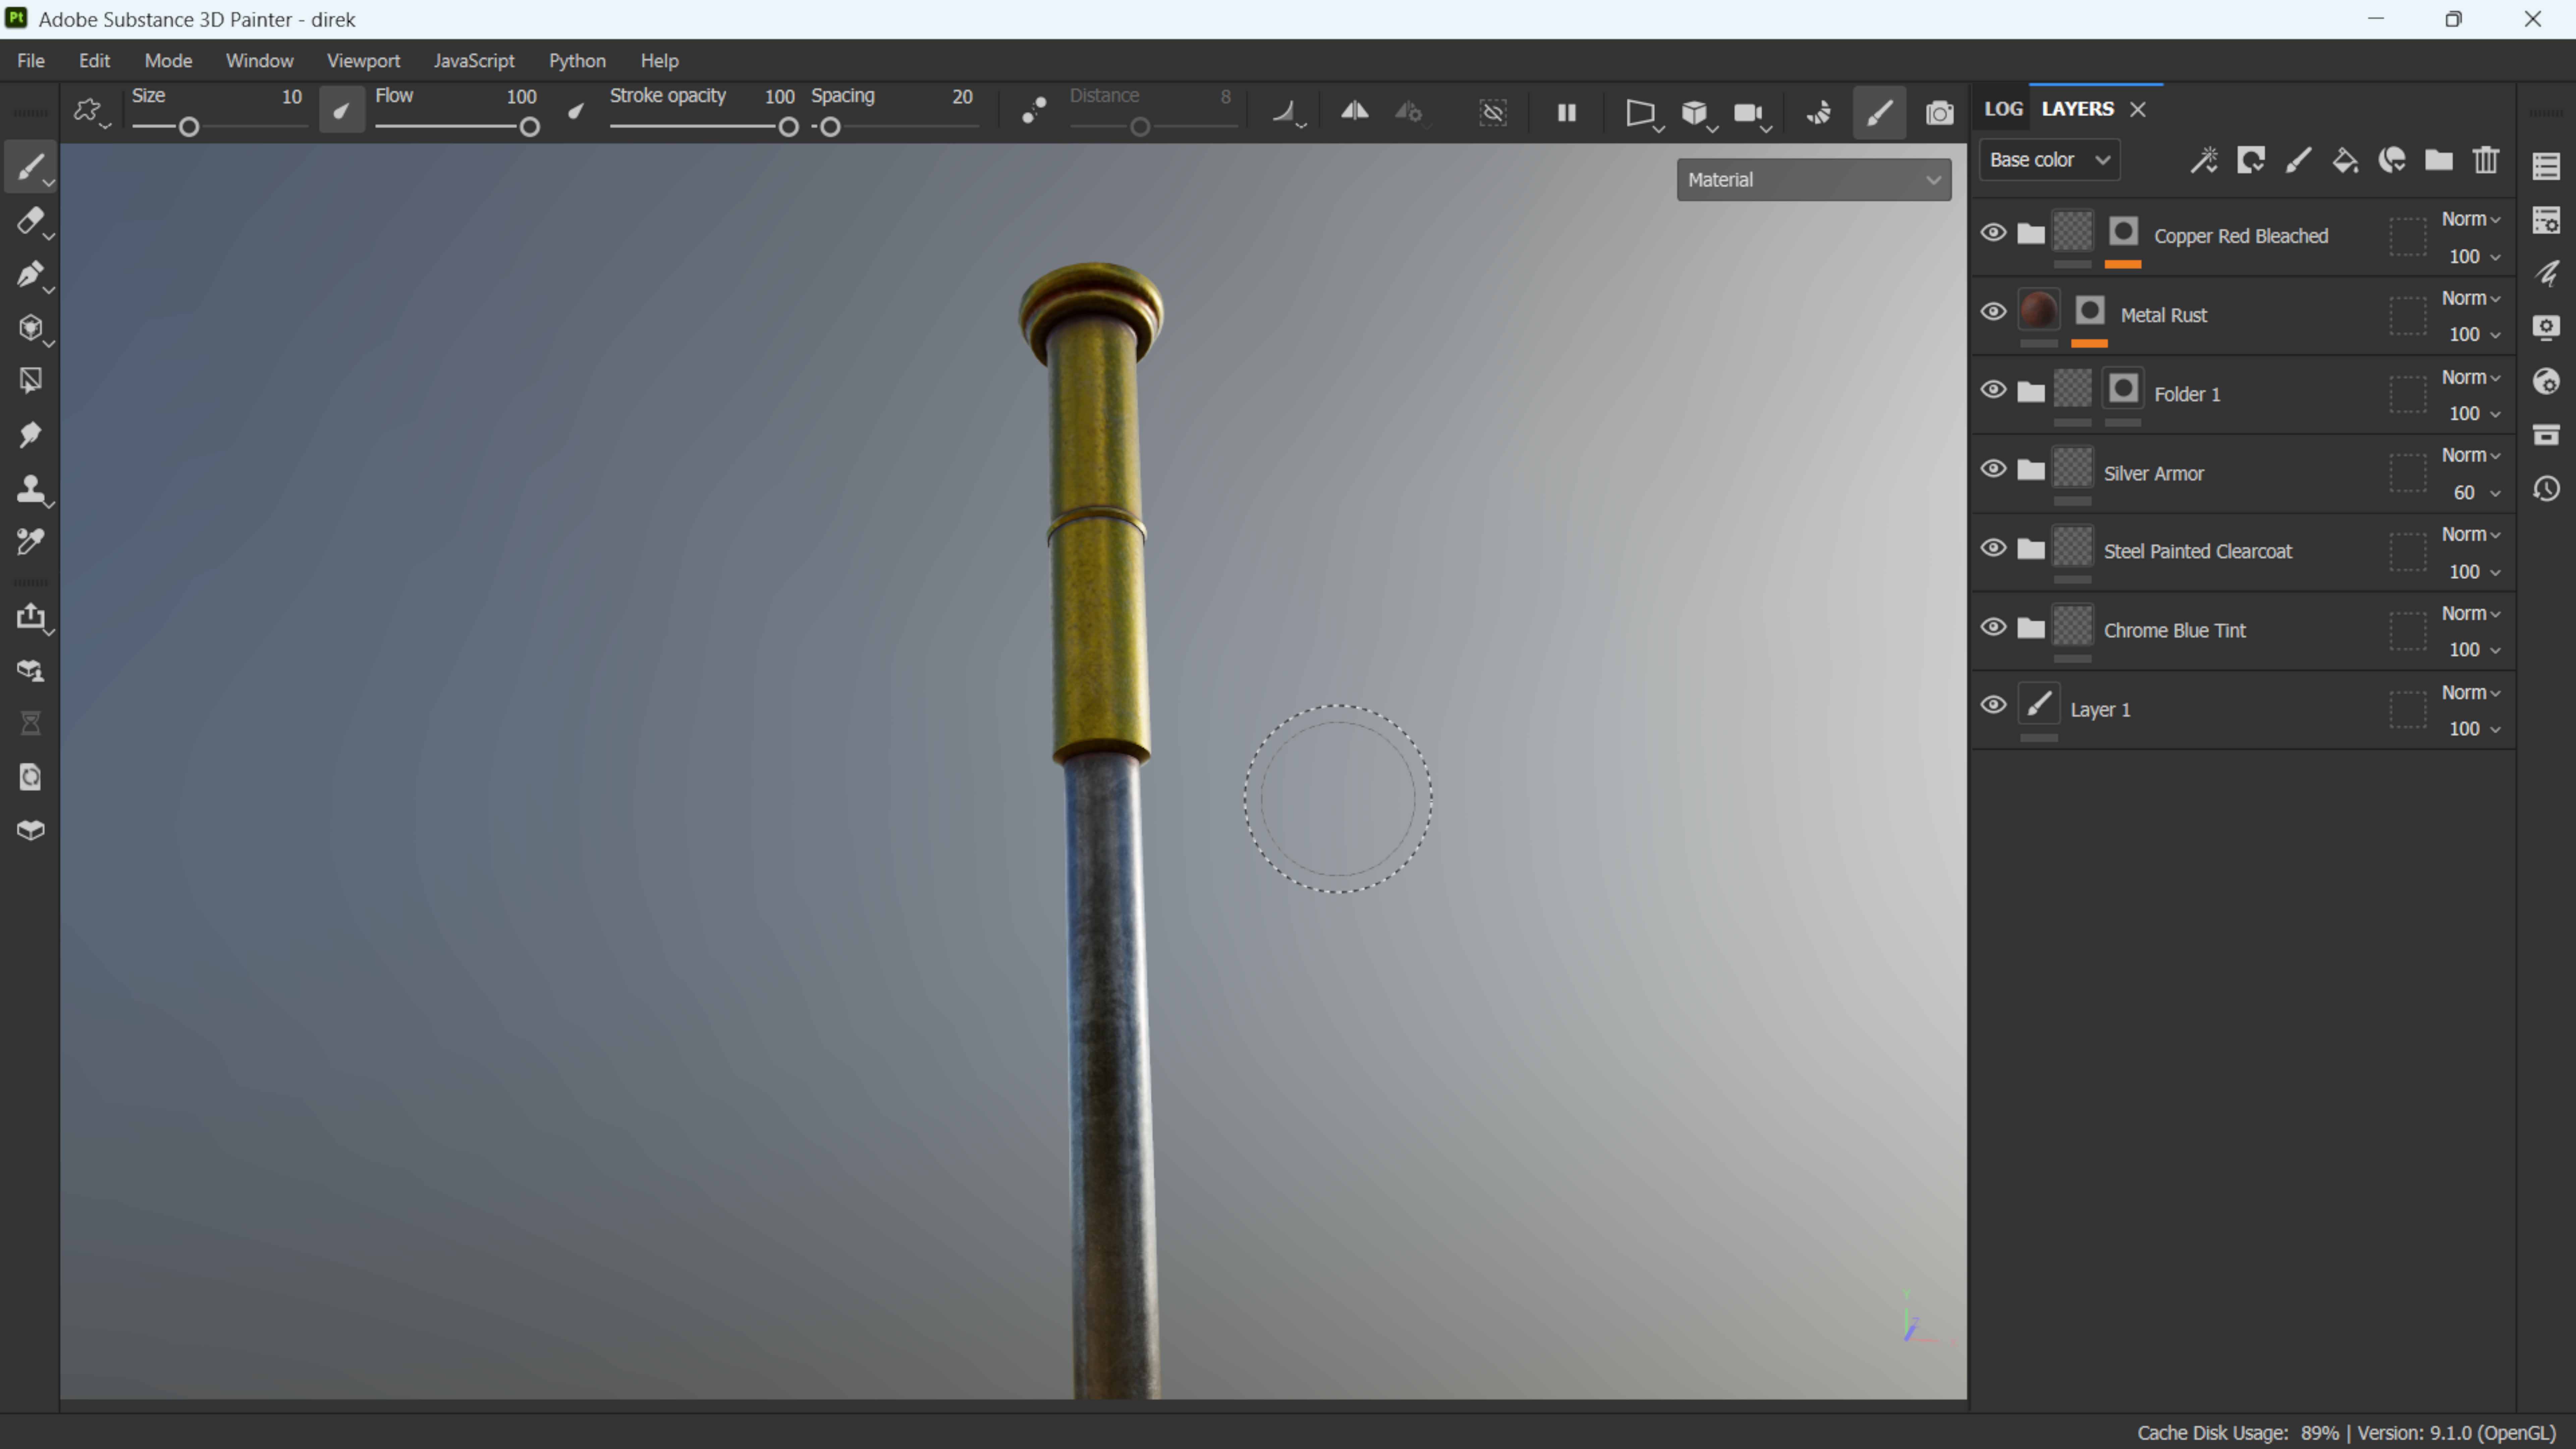The width and height of the screenshot is (2576, 1449).
Task: Open the Base color channel dropdown
Action: (2049, 160)
